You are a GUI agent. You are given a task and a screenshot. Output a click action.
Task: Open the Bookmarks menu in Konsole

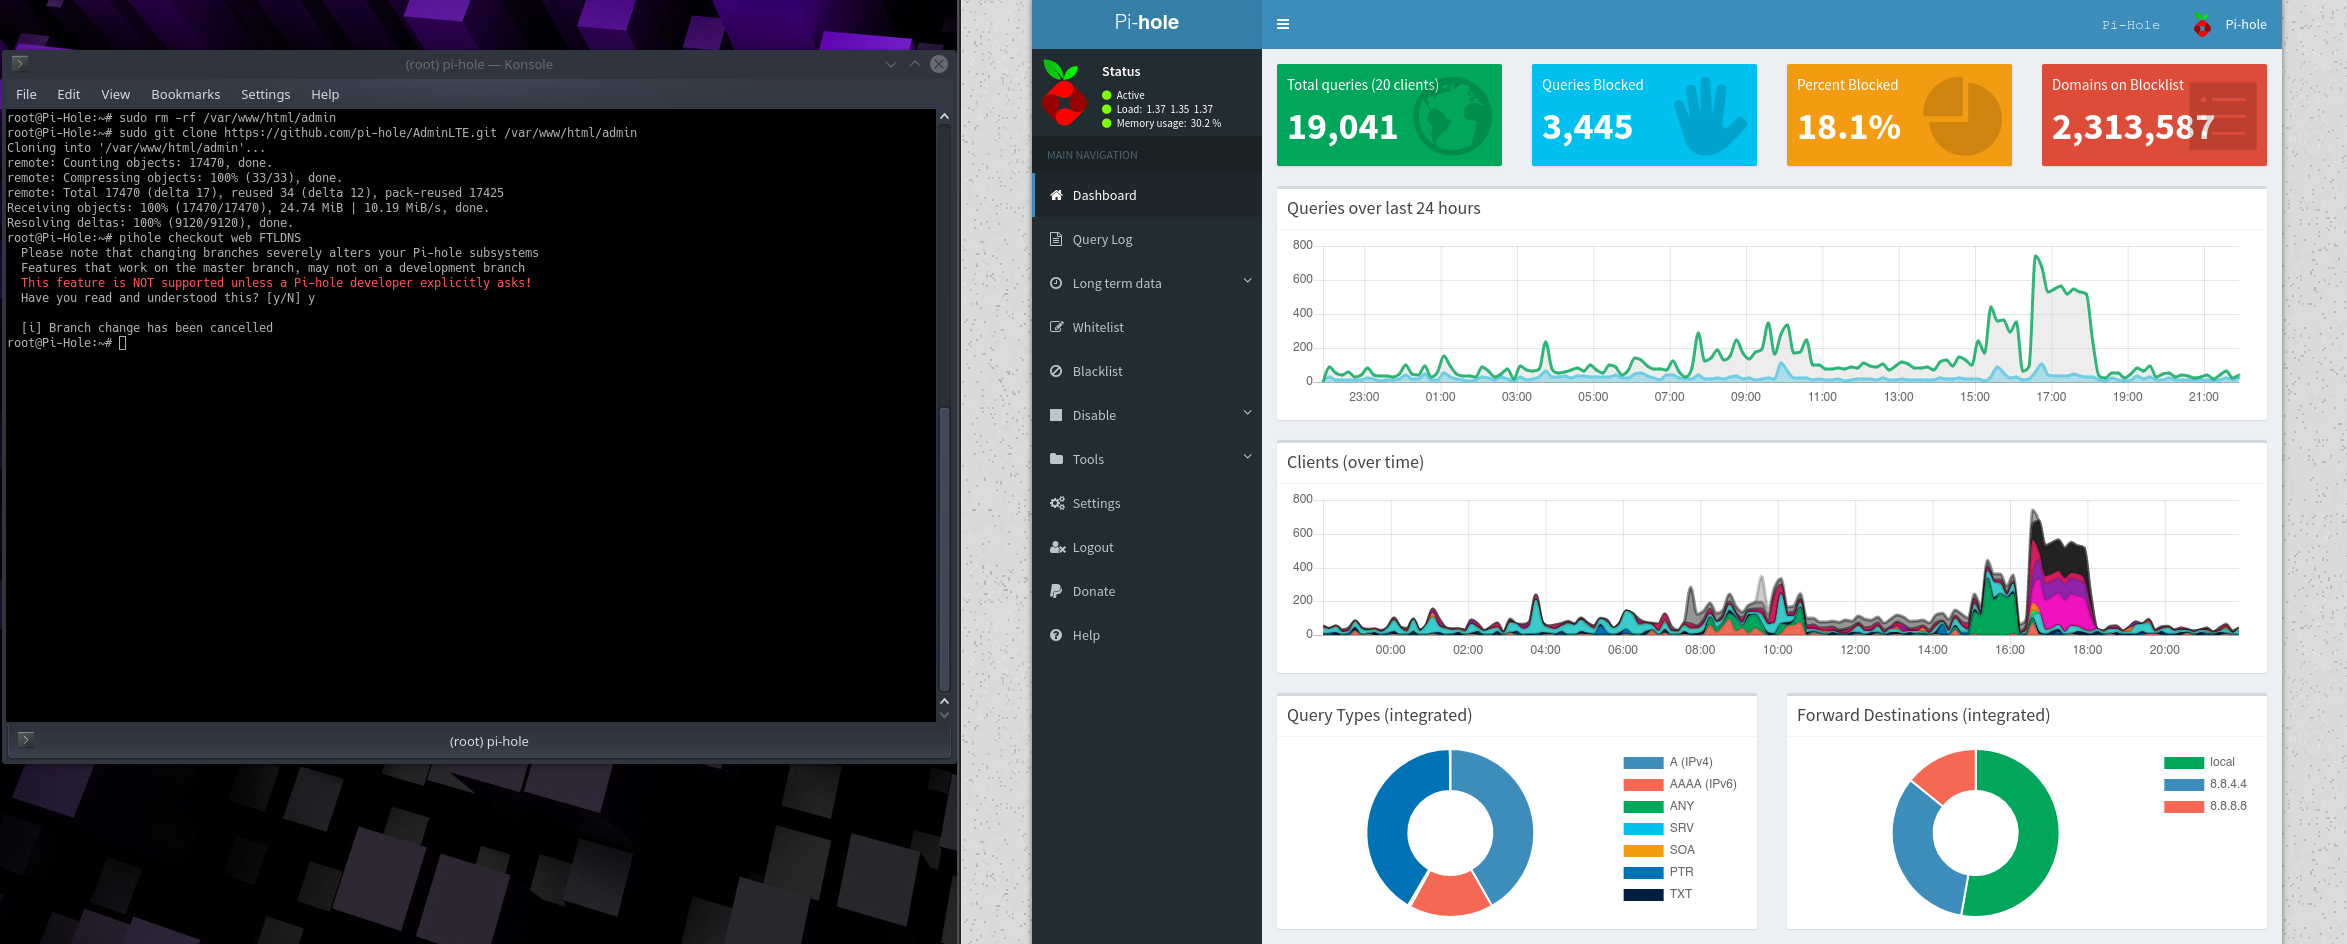(185, 94)
